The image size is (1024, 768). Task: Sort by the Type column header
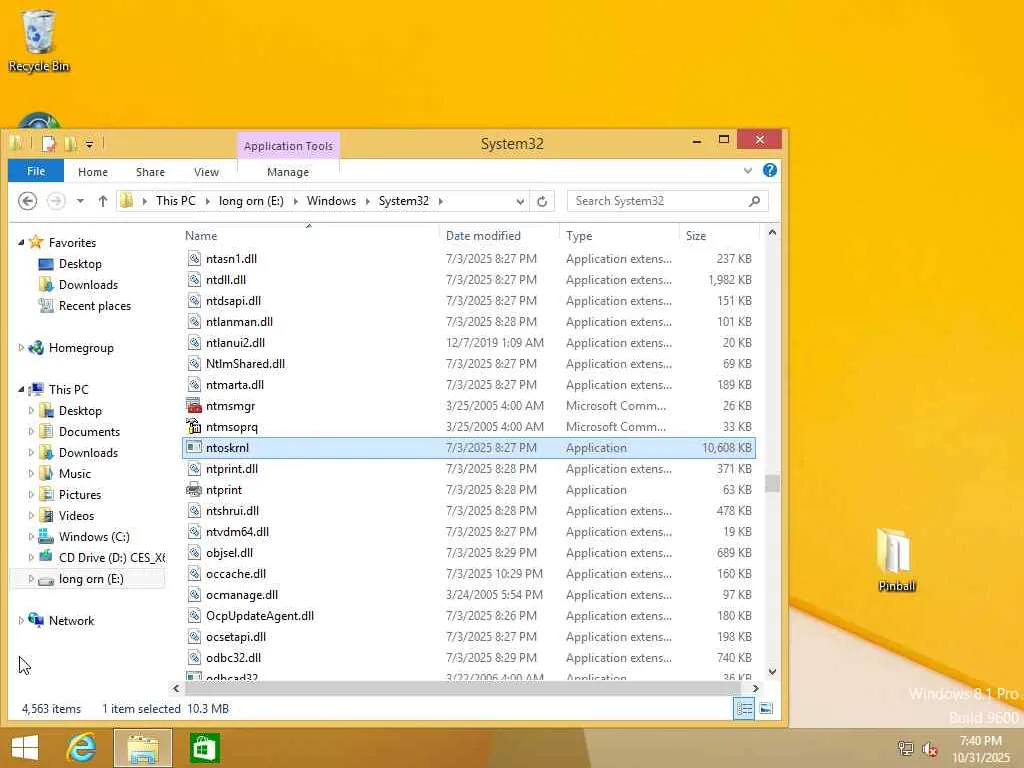(x=619, y=236)
